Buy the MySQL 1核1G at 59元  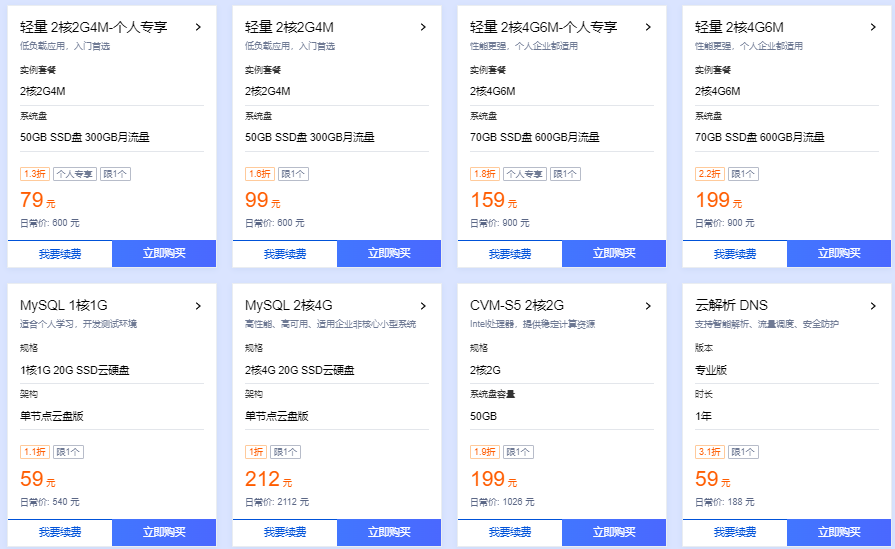coord(164,532)
